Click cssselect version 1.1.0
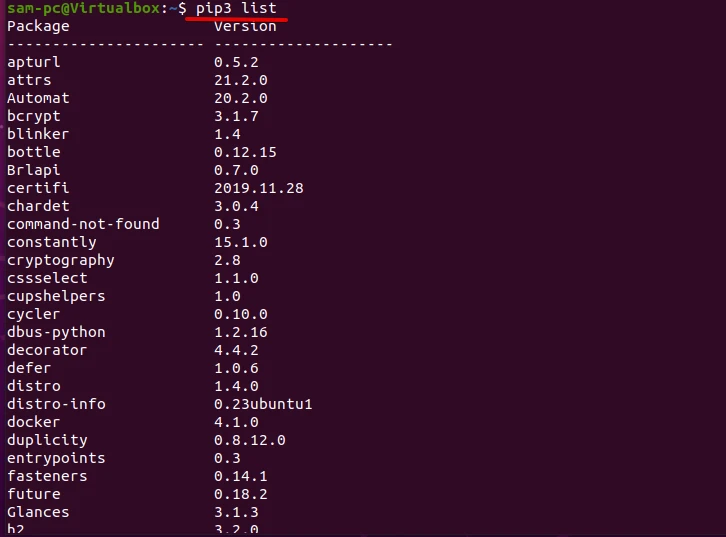This screenshot has width=726, height=537. 236,279
